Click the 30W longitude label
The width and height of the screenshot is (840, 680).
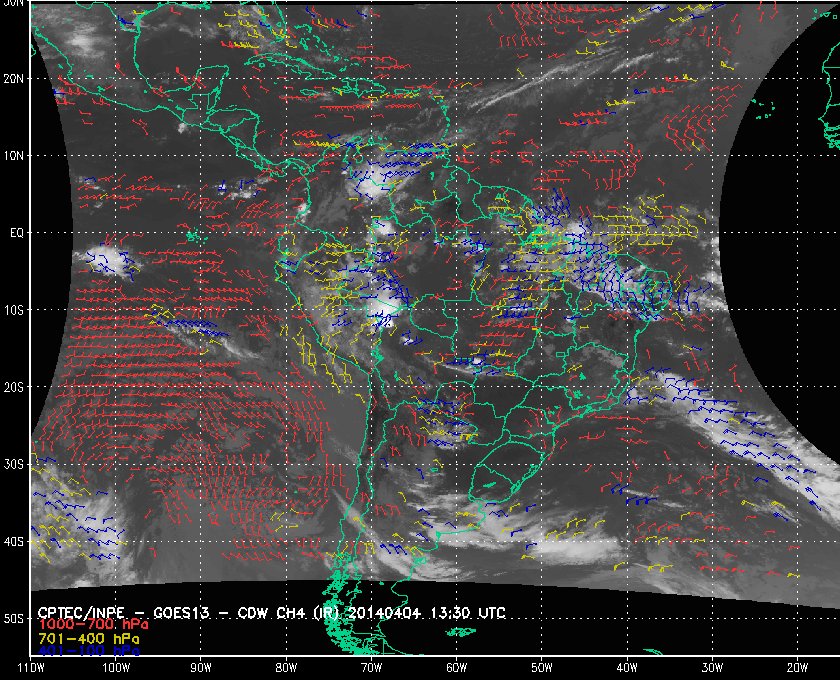tap(712, 668)
